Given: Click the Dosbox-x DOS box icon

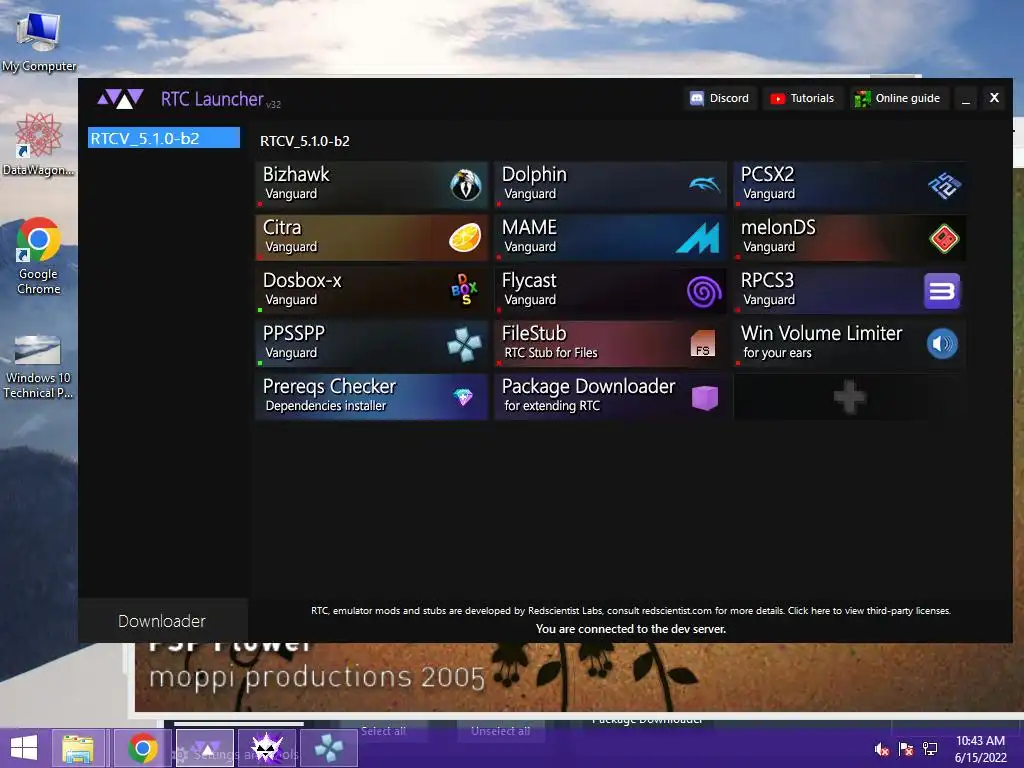Looking at the screenshot, I should coord(464,289).
